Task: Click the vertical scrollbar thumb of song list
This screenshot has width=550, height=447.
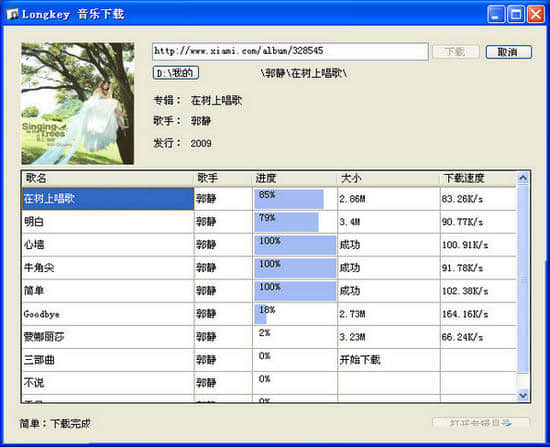Action: [x=523, y=279]
